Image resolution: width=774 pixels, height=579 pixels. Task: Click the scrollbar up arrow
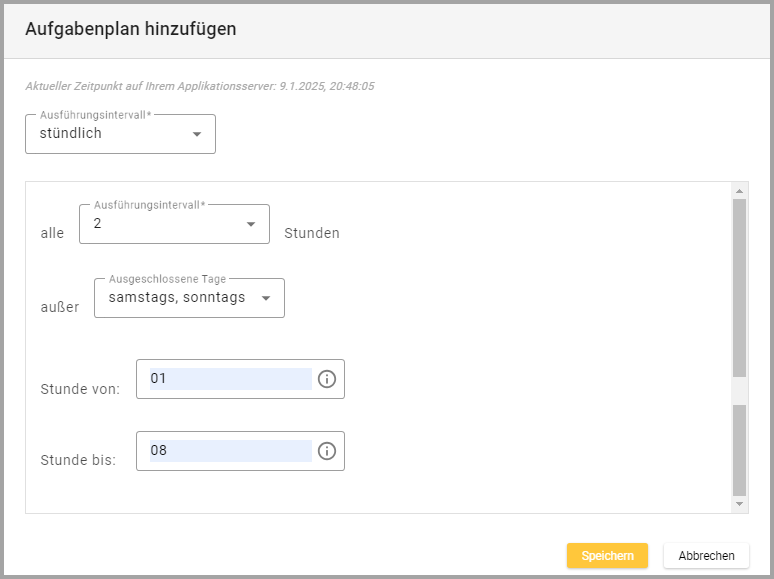pos(739,191)
